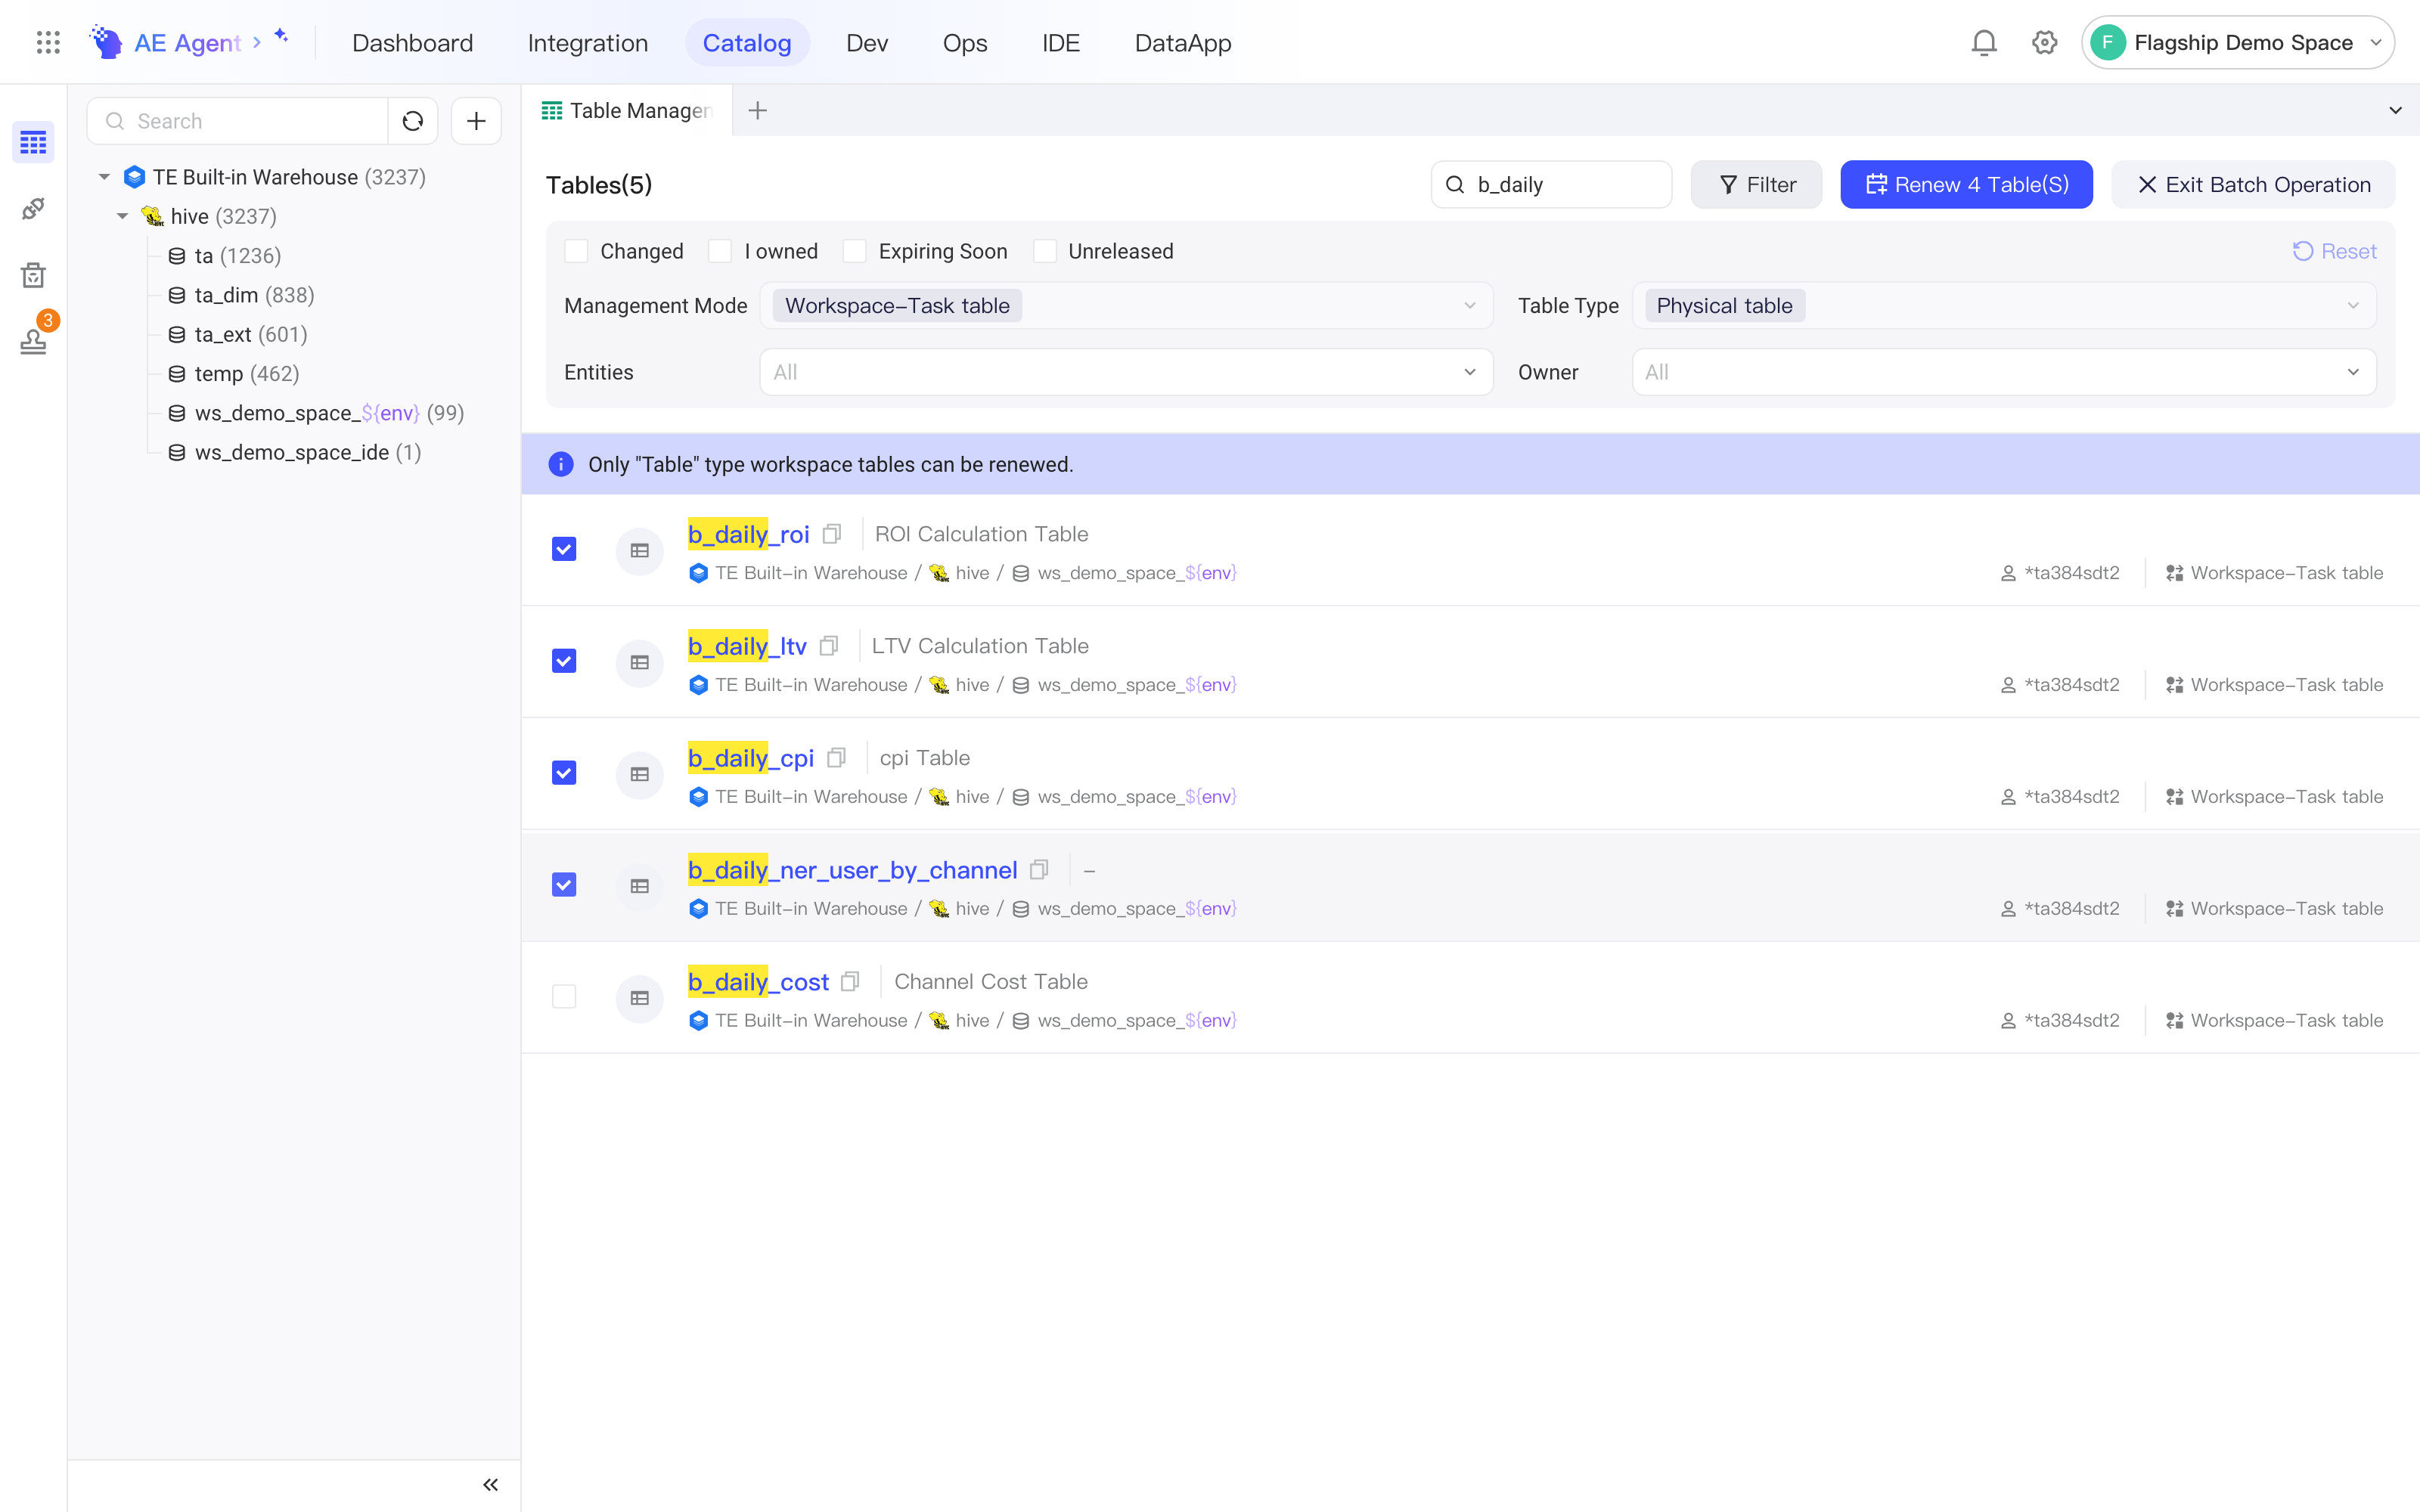This screenshot has width=2420, height=1512.
Task: Refresh the catalog tree
Action: coord(413,121)
